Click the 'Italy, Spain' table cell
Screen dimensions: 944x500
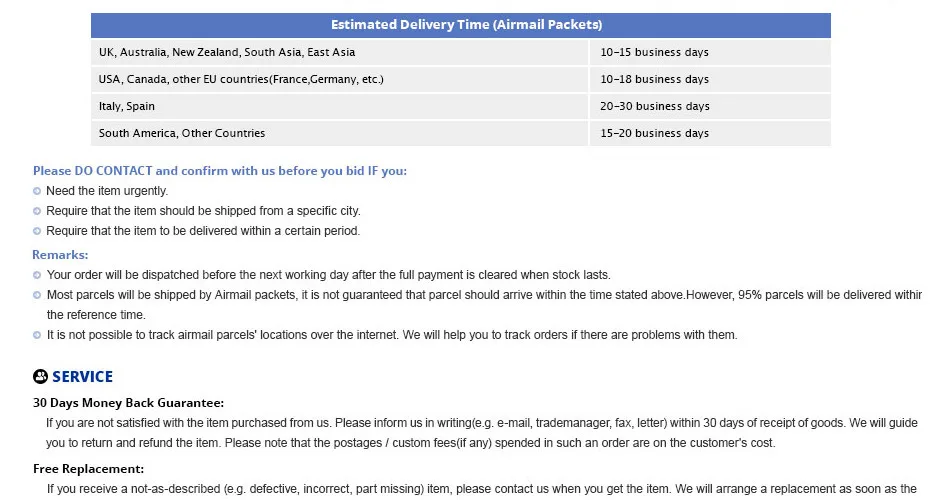pyautogui.click(x=339, y=106)
